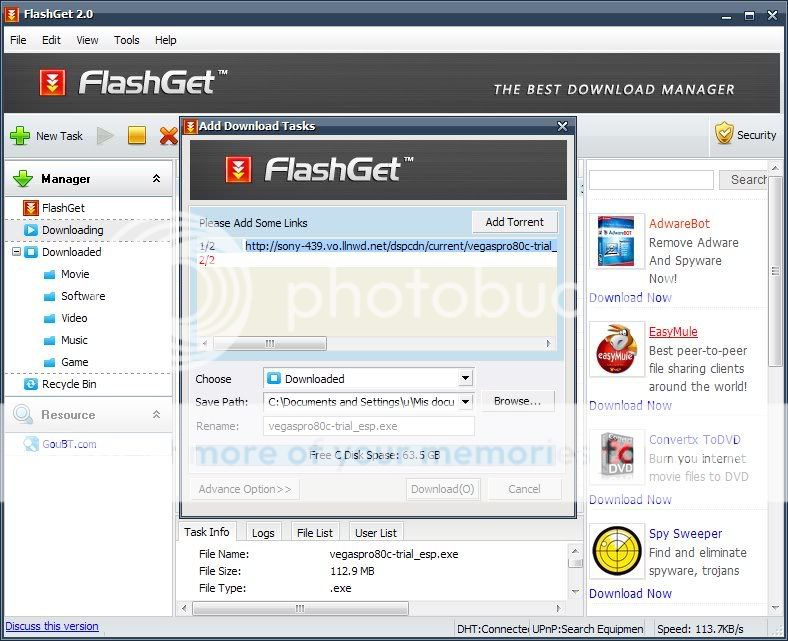Open the Discuss this version link
The width and height of the screenshot is (788, 641).
pyautogui.click(x=52, y=626)
